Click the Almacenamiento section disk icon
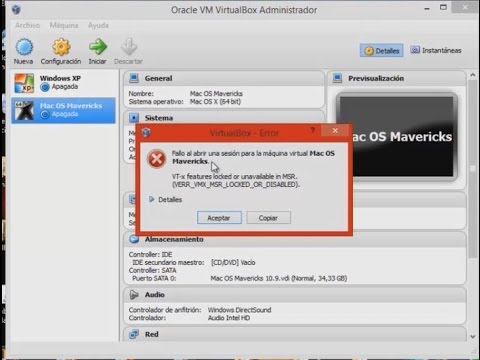 pos(134,239)
